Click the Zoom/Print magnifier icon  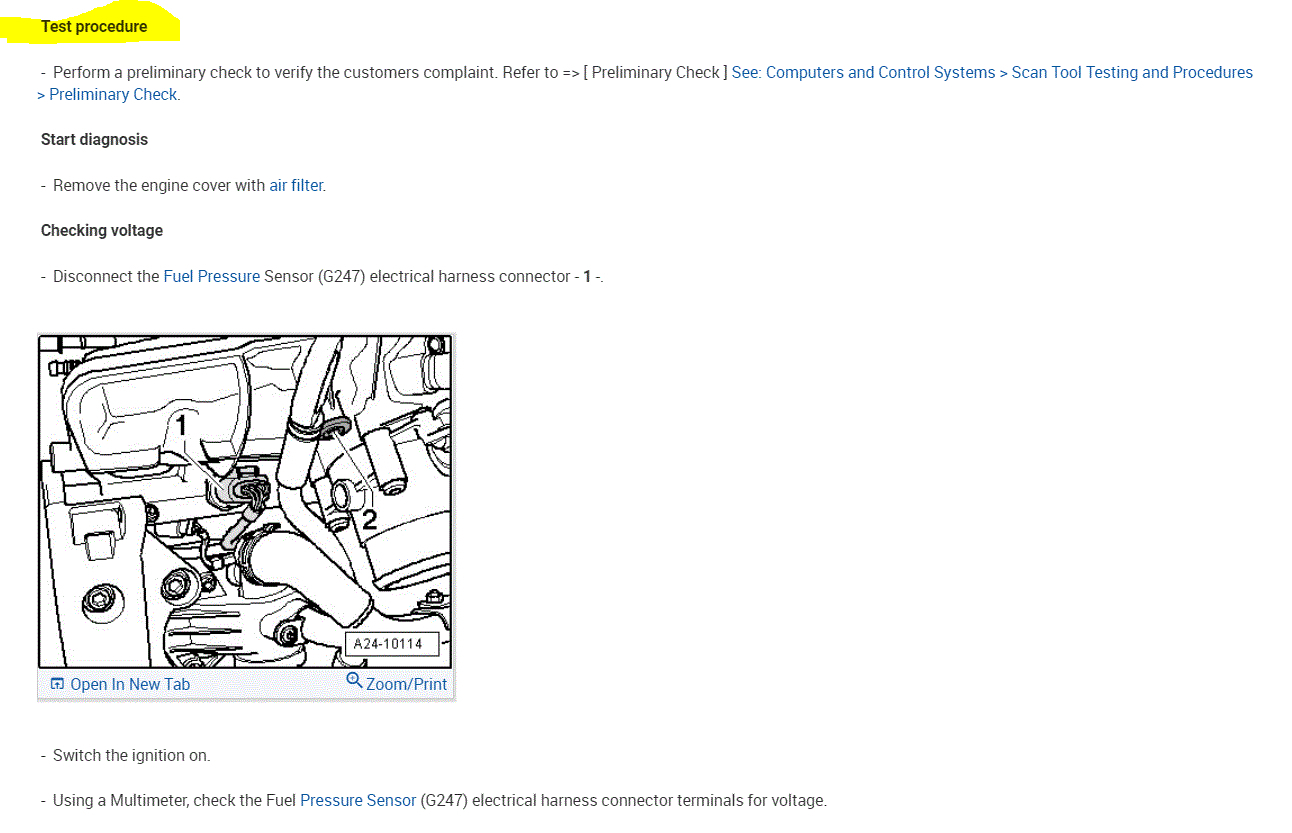coord(354,680)
